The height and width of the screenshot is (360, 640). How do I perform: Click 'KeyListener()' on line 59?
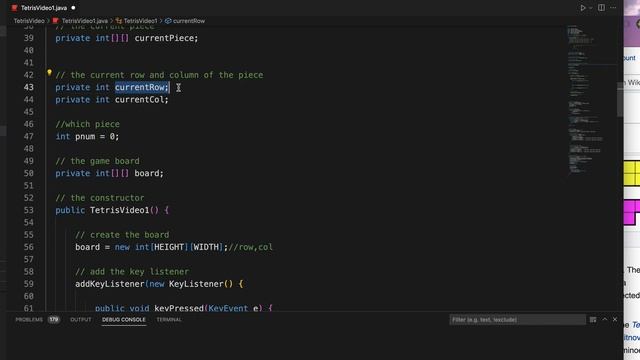[x=201, y=284]
